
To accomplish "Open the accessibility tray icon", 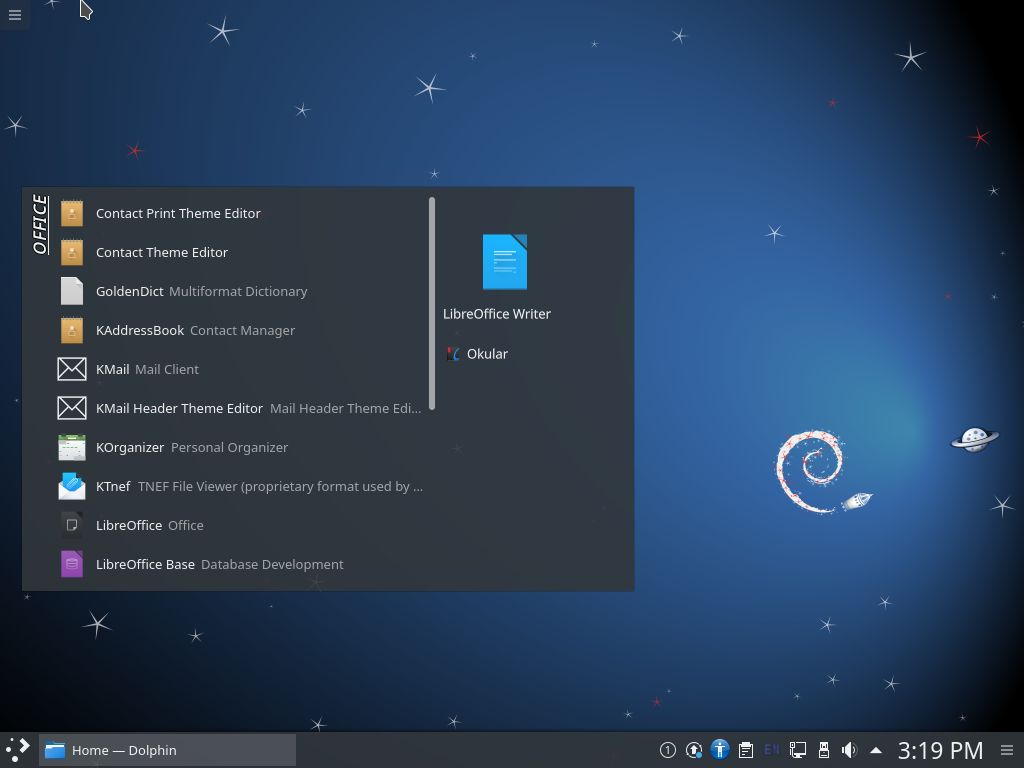I will [720, 750].
